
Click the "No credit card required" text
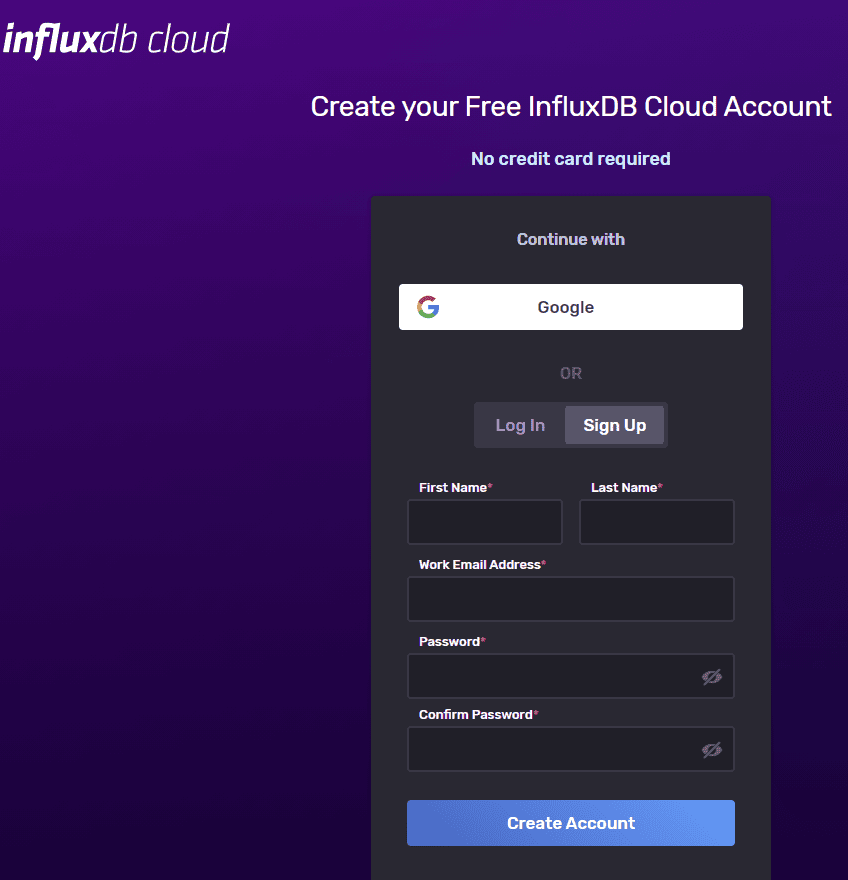[x=570, y=158]
